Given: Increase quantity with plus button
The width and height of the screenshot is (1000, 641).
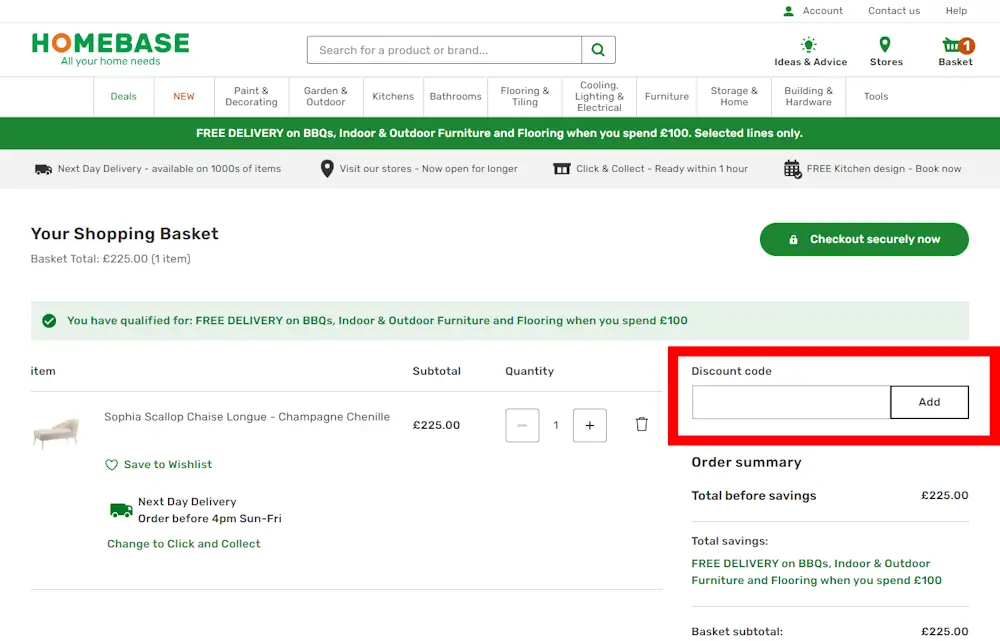Looking at the screenshot, I should [590, 425].
